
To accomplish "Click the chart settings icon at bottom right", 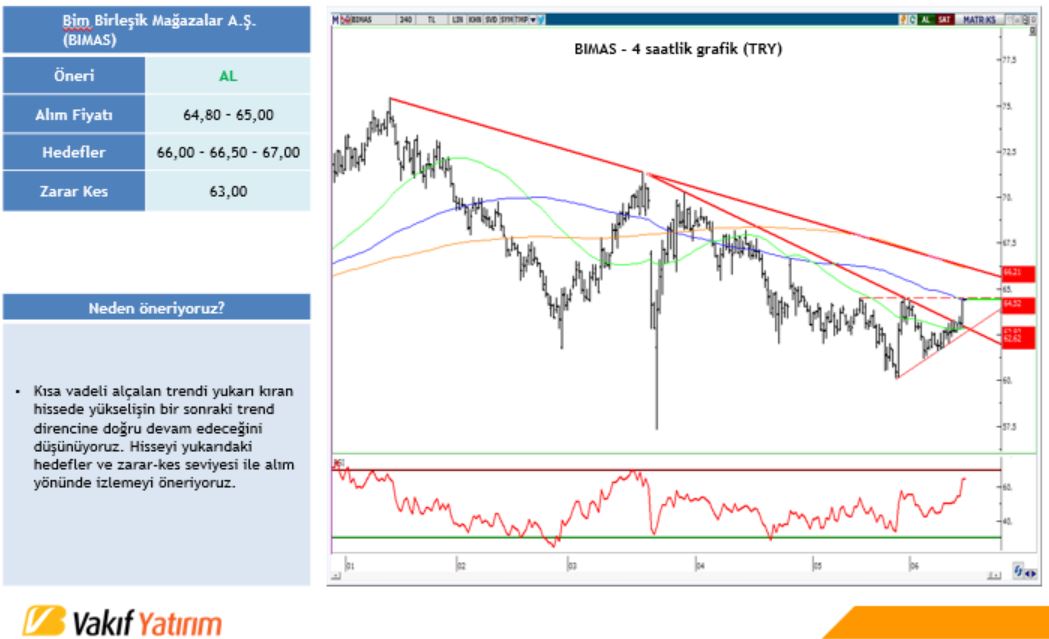I will (1018, 571).
